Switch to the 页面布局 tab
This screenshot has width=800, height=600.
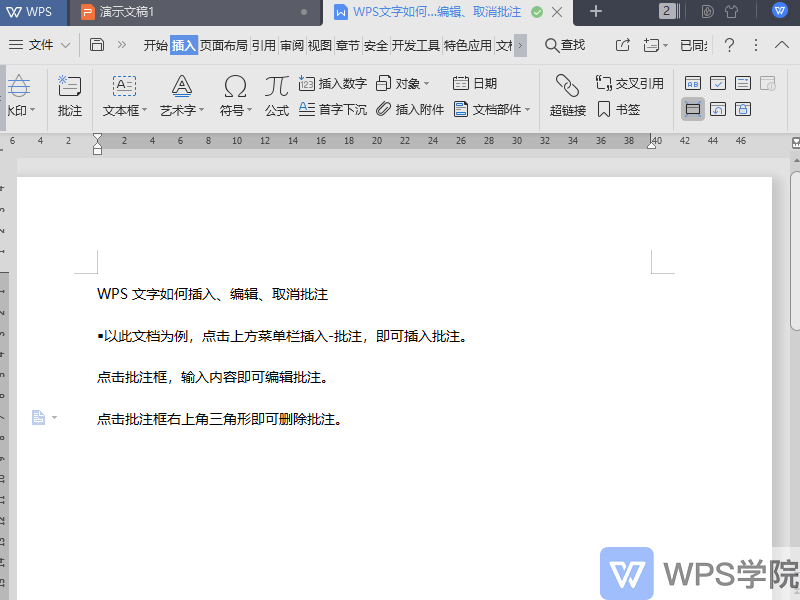tap(224, 45)
